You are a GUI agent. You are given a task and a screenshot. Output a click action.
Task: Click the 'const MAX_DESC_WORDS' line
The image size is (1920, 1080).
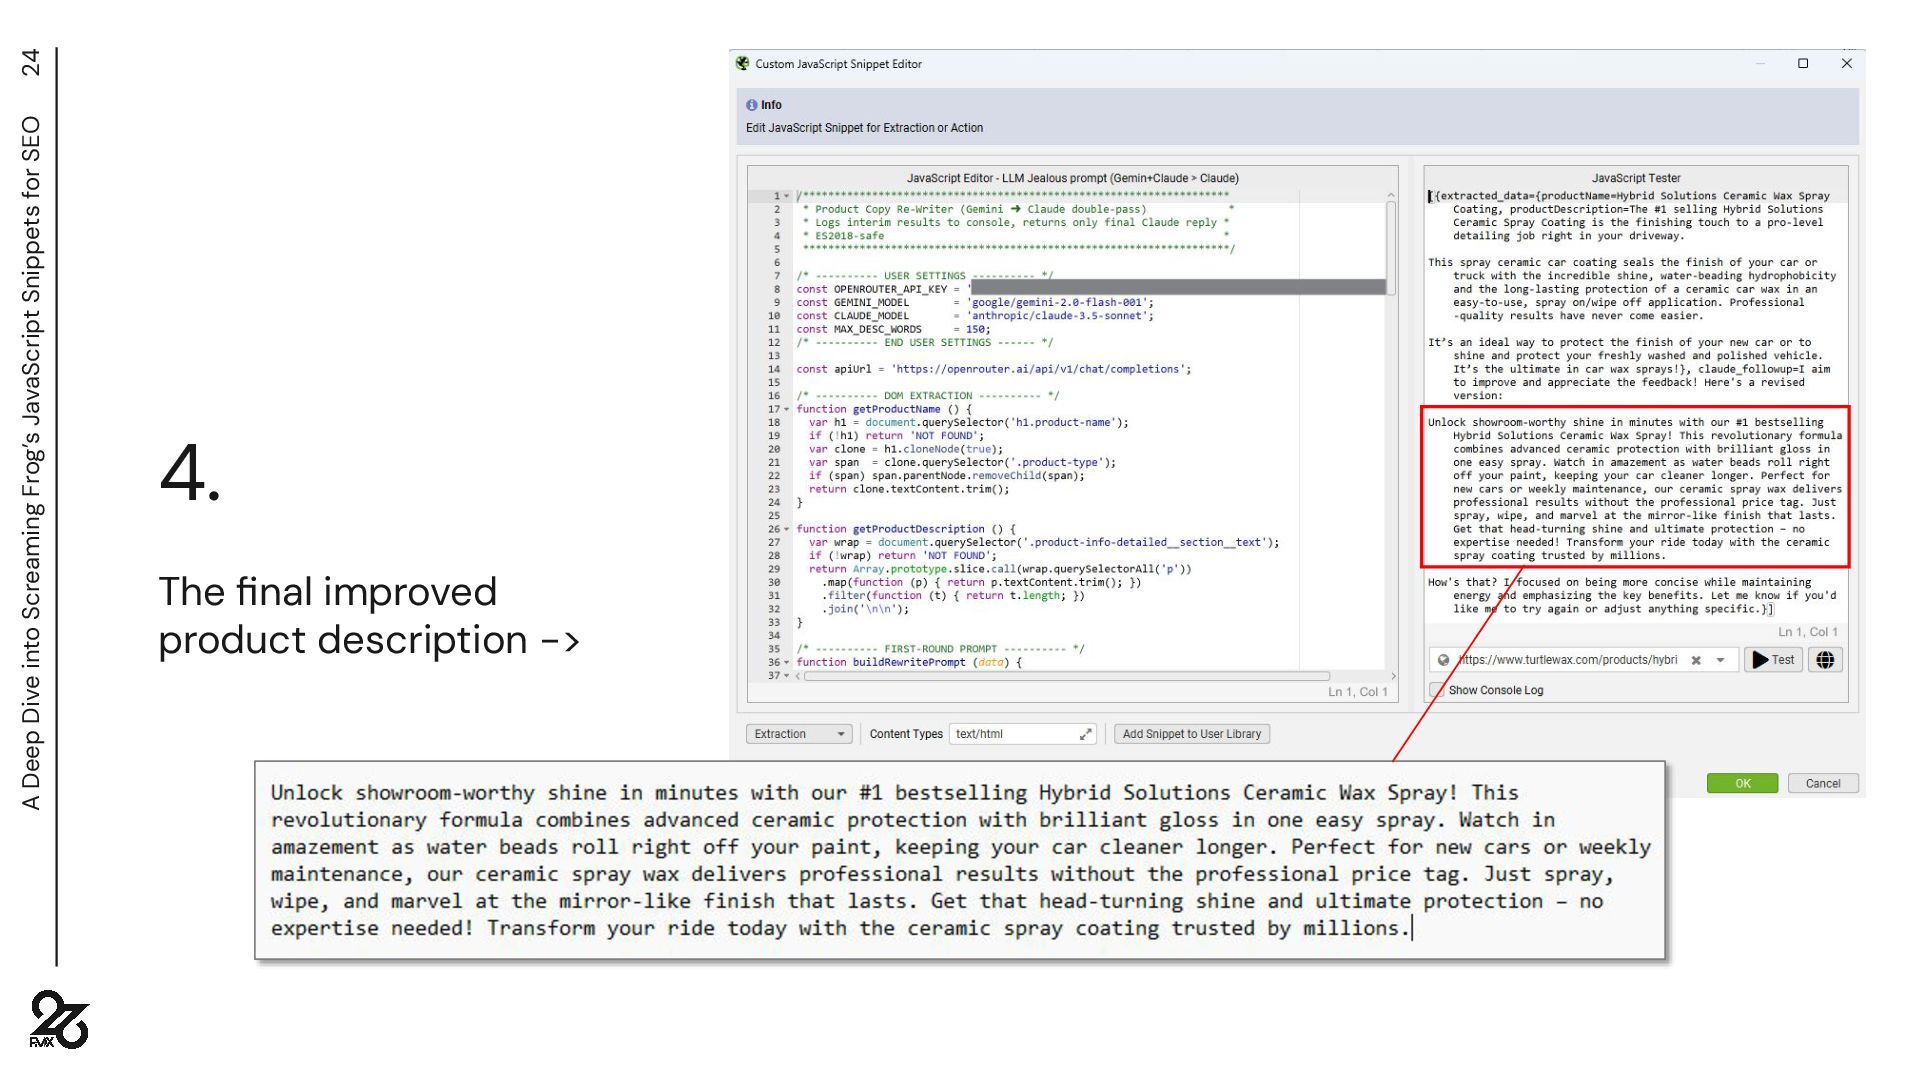point(893,329)
